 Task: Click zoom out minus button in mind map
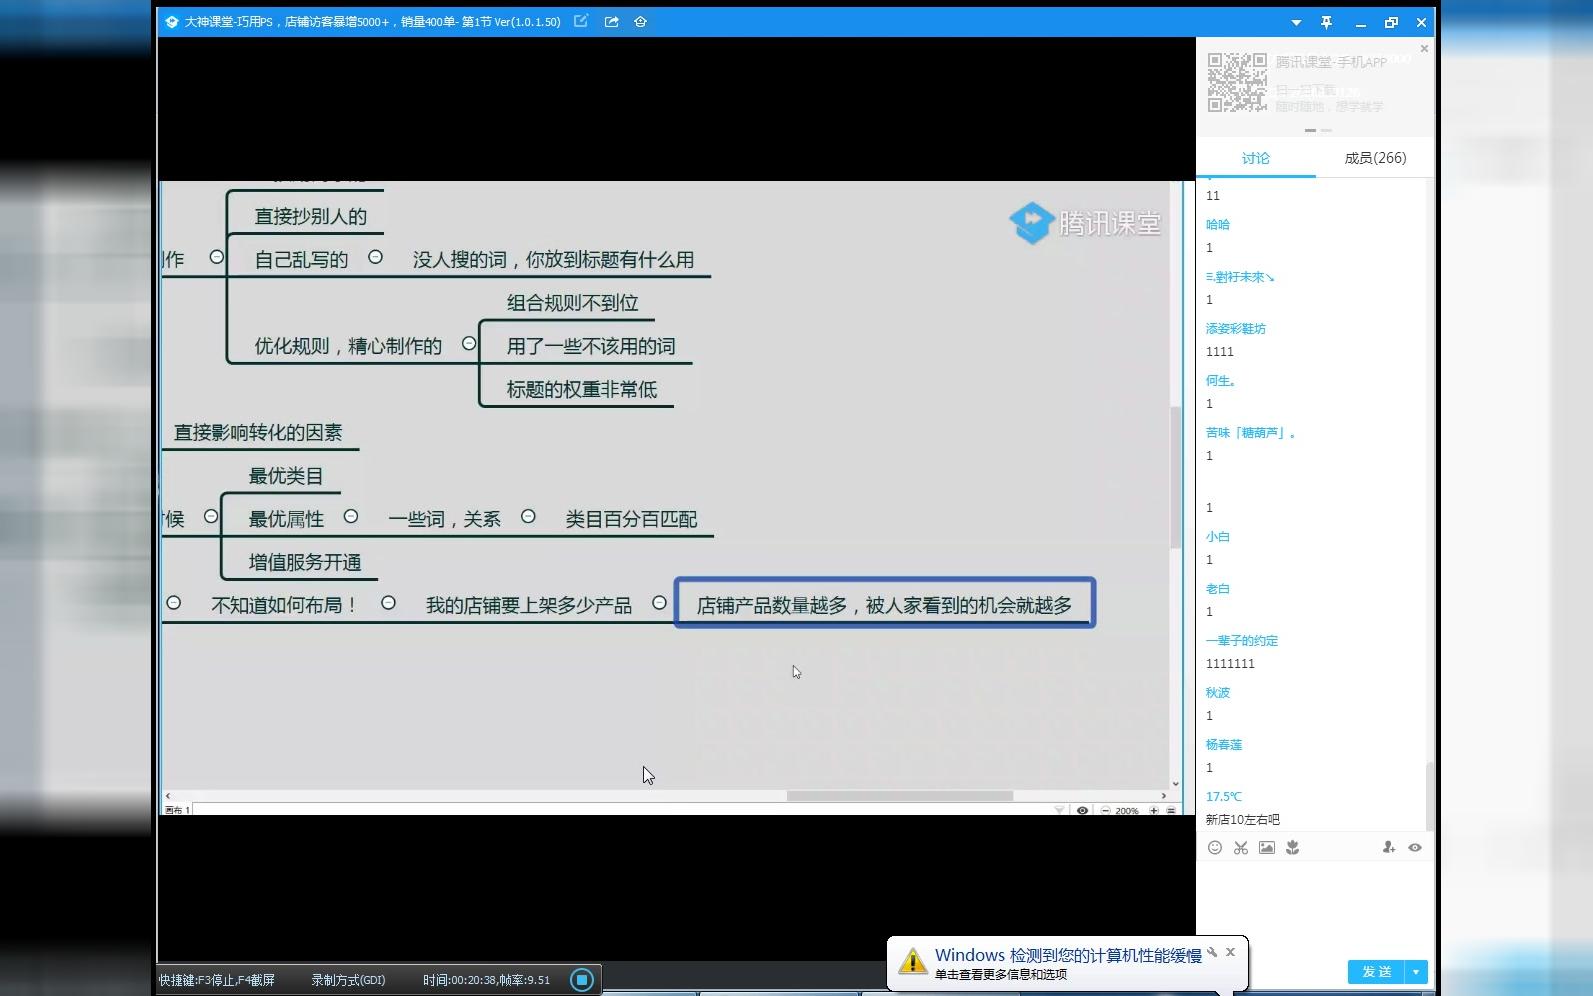coord(1105,810)
